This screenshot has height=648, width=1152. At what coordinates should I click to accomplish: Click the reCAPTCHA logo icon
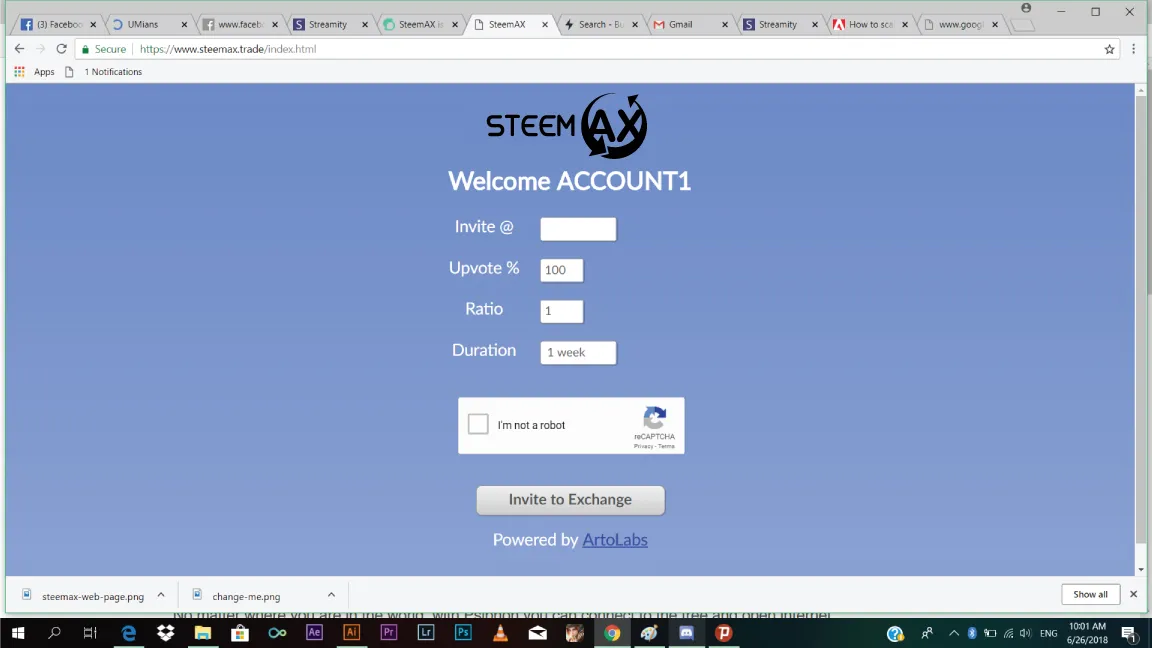coord(655,418)
